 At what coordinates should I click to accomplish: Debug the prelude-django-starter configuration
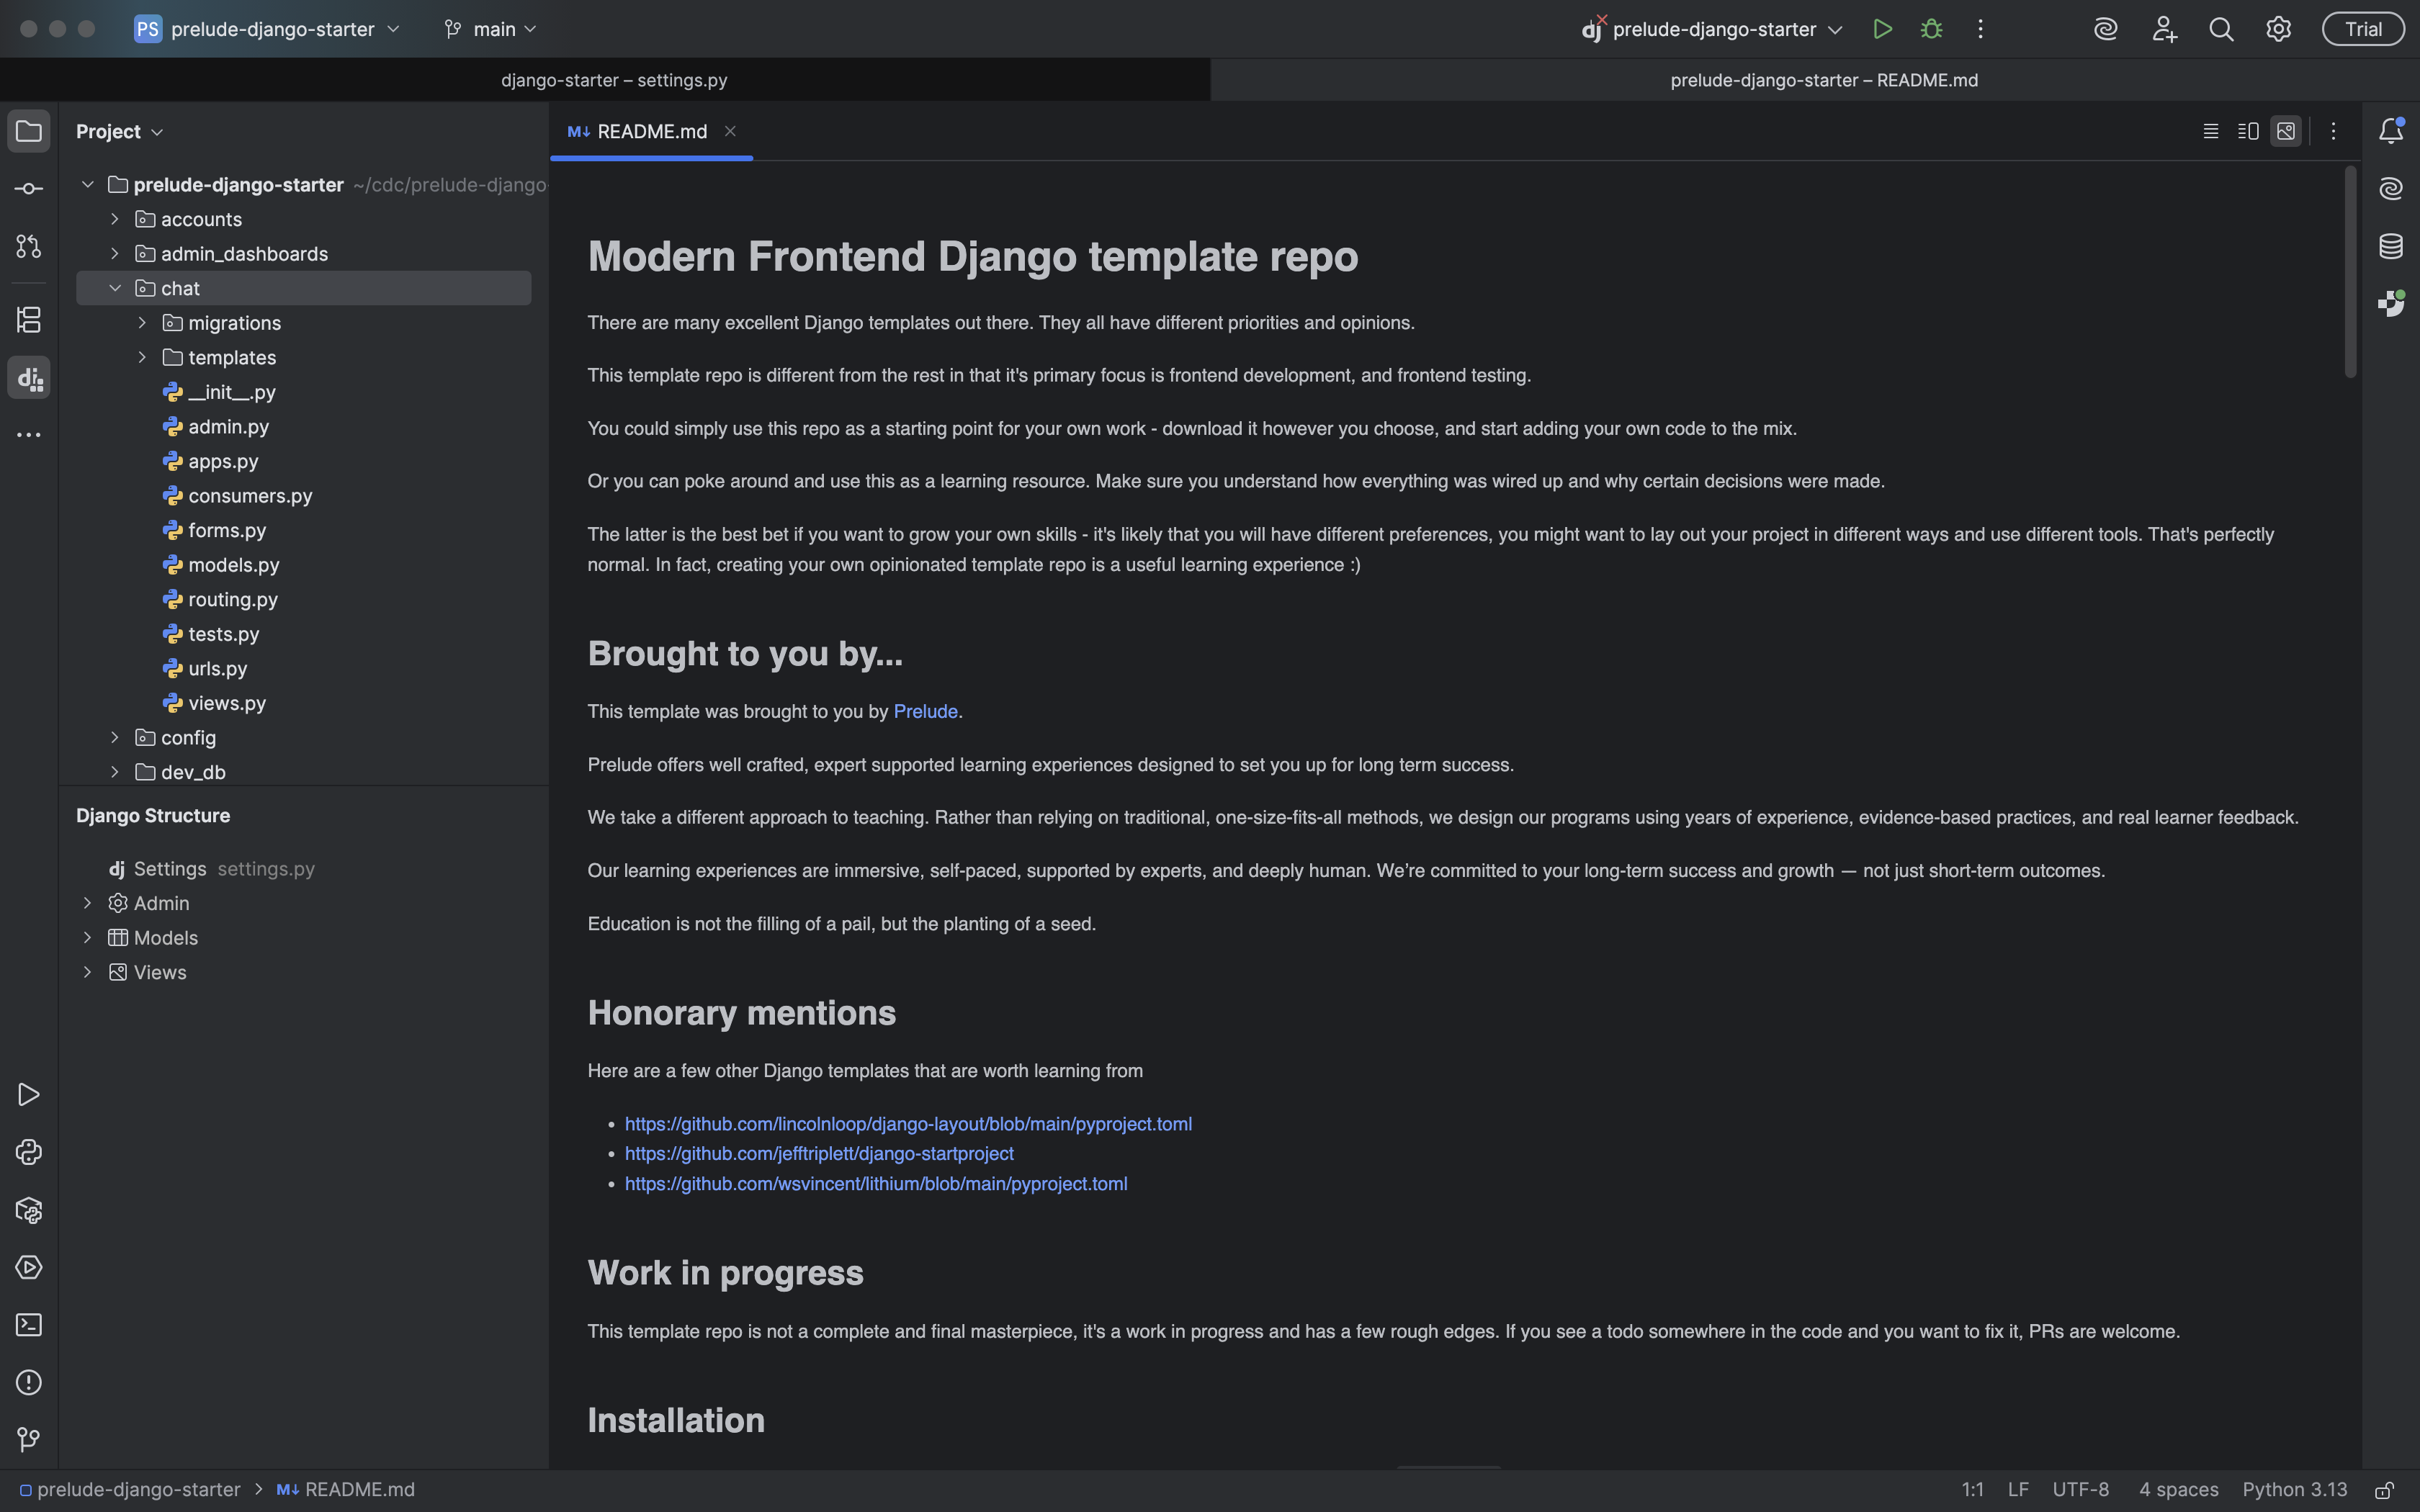(x=1931, y=29)
